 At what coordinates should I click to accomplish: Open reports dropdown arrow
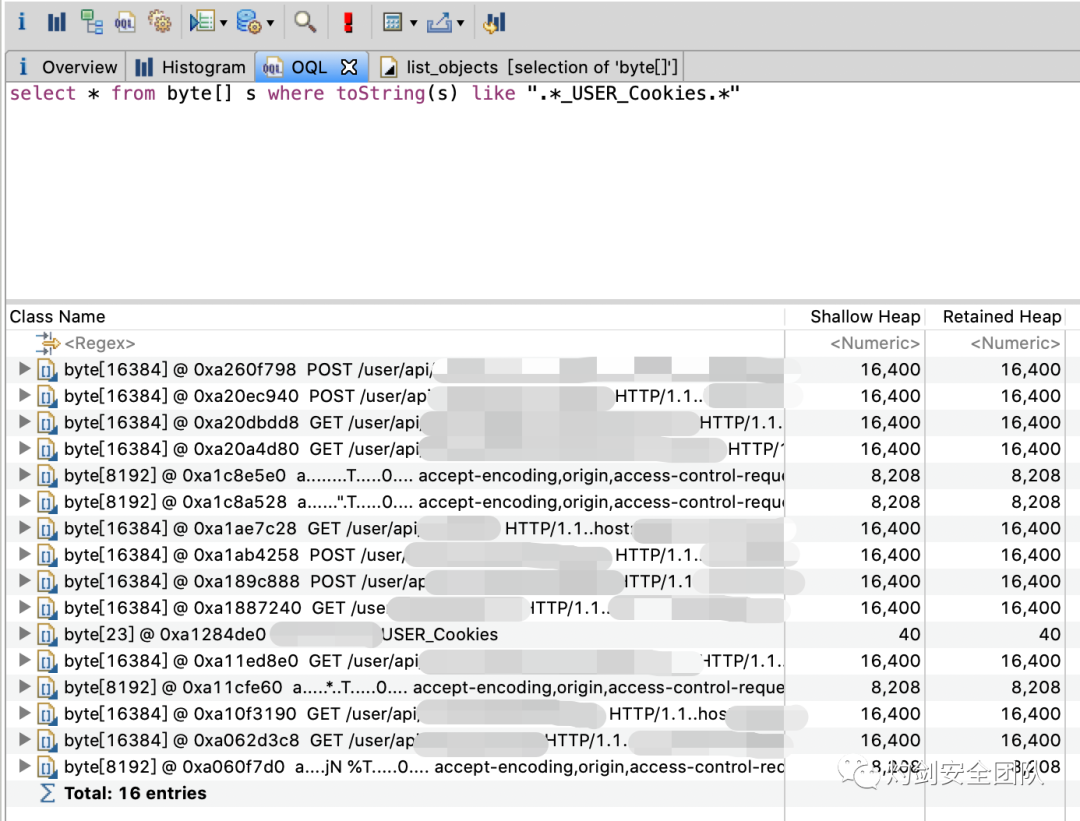(x=223, y=23)
